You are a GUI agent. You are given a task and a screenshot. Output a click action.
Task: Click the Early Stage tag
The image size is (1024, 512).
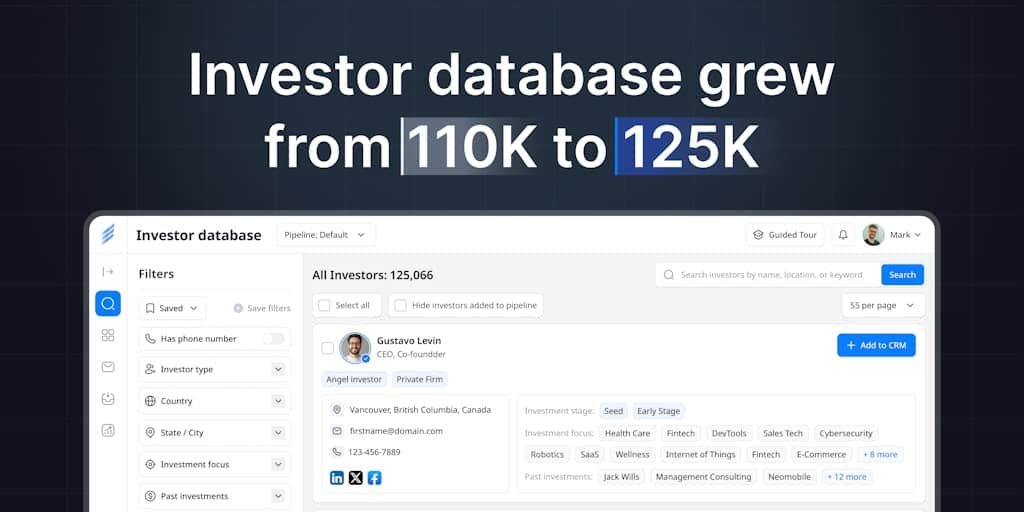click(658, 411)
